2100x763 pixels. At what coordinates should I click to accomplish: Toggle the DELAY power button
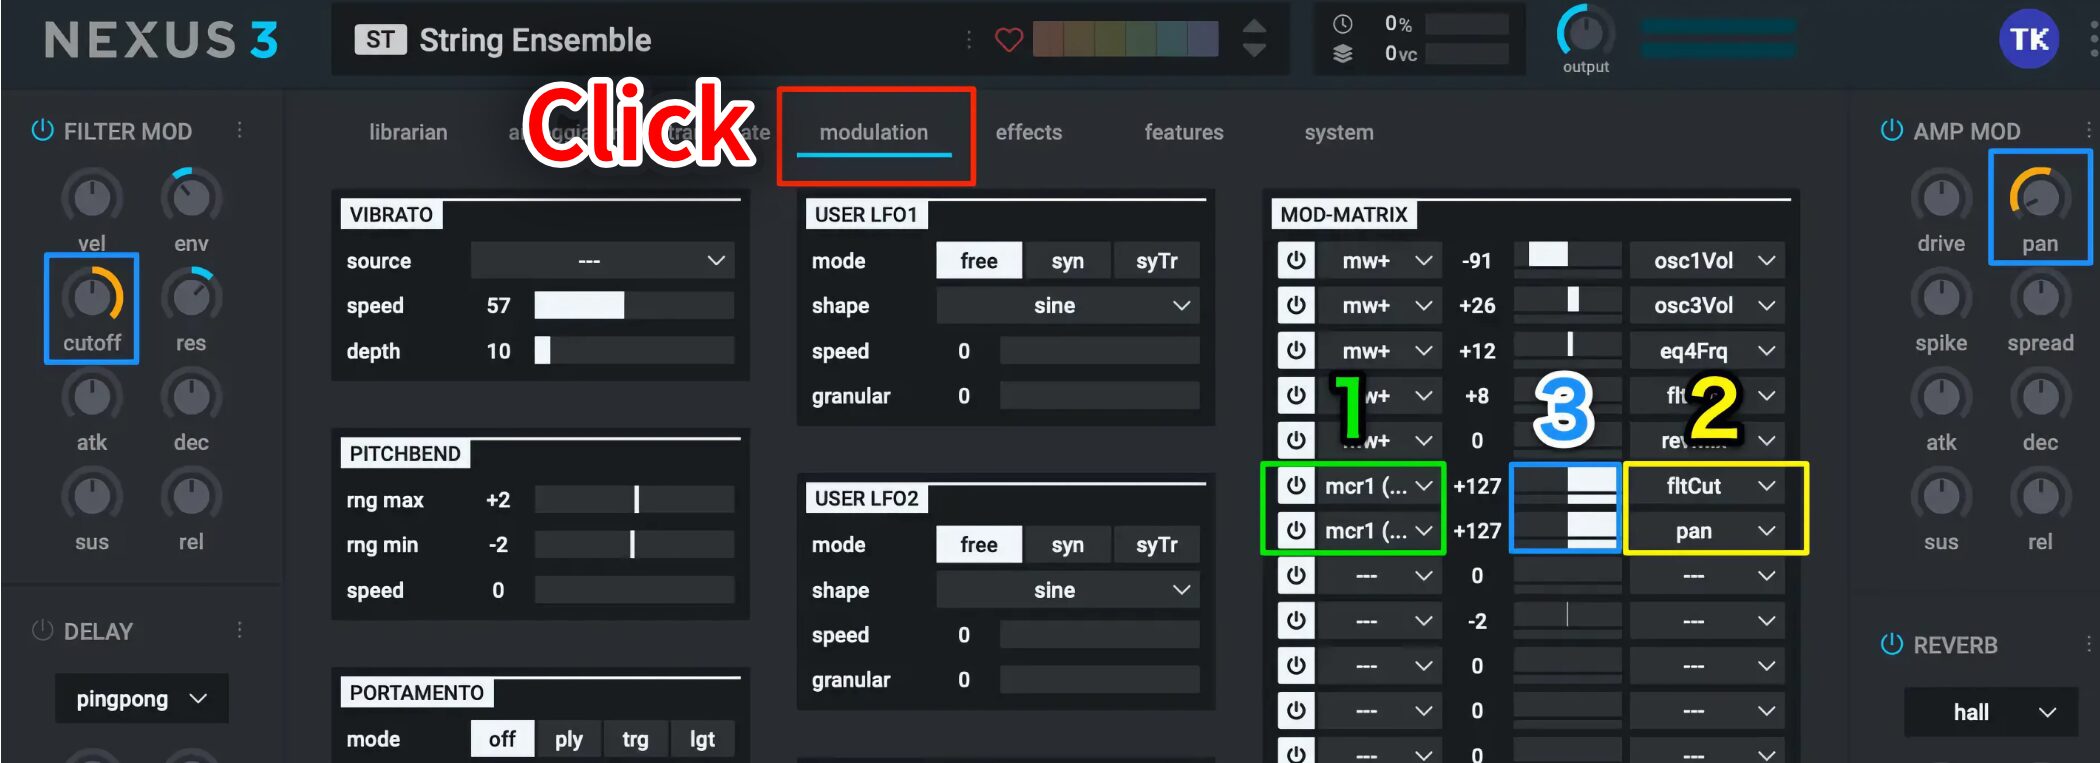43,630
